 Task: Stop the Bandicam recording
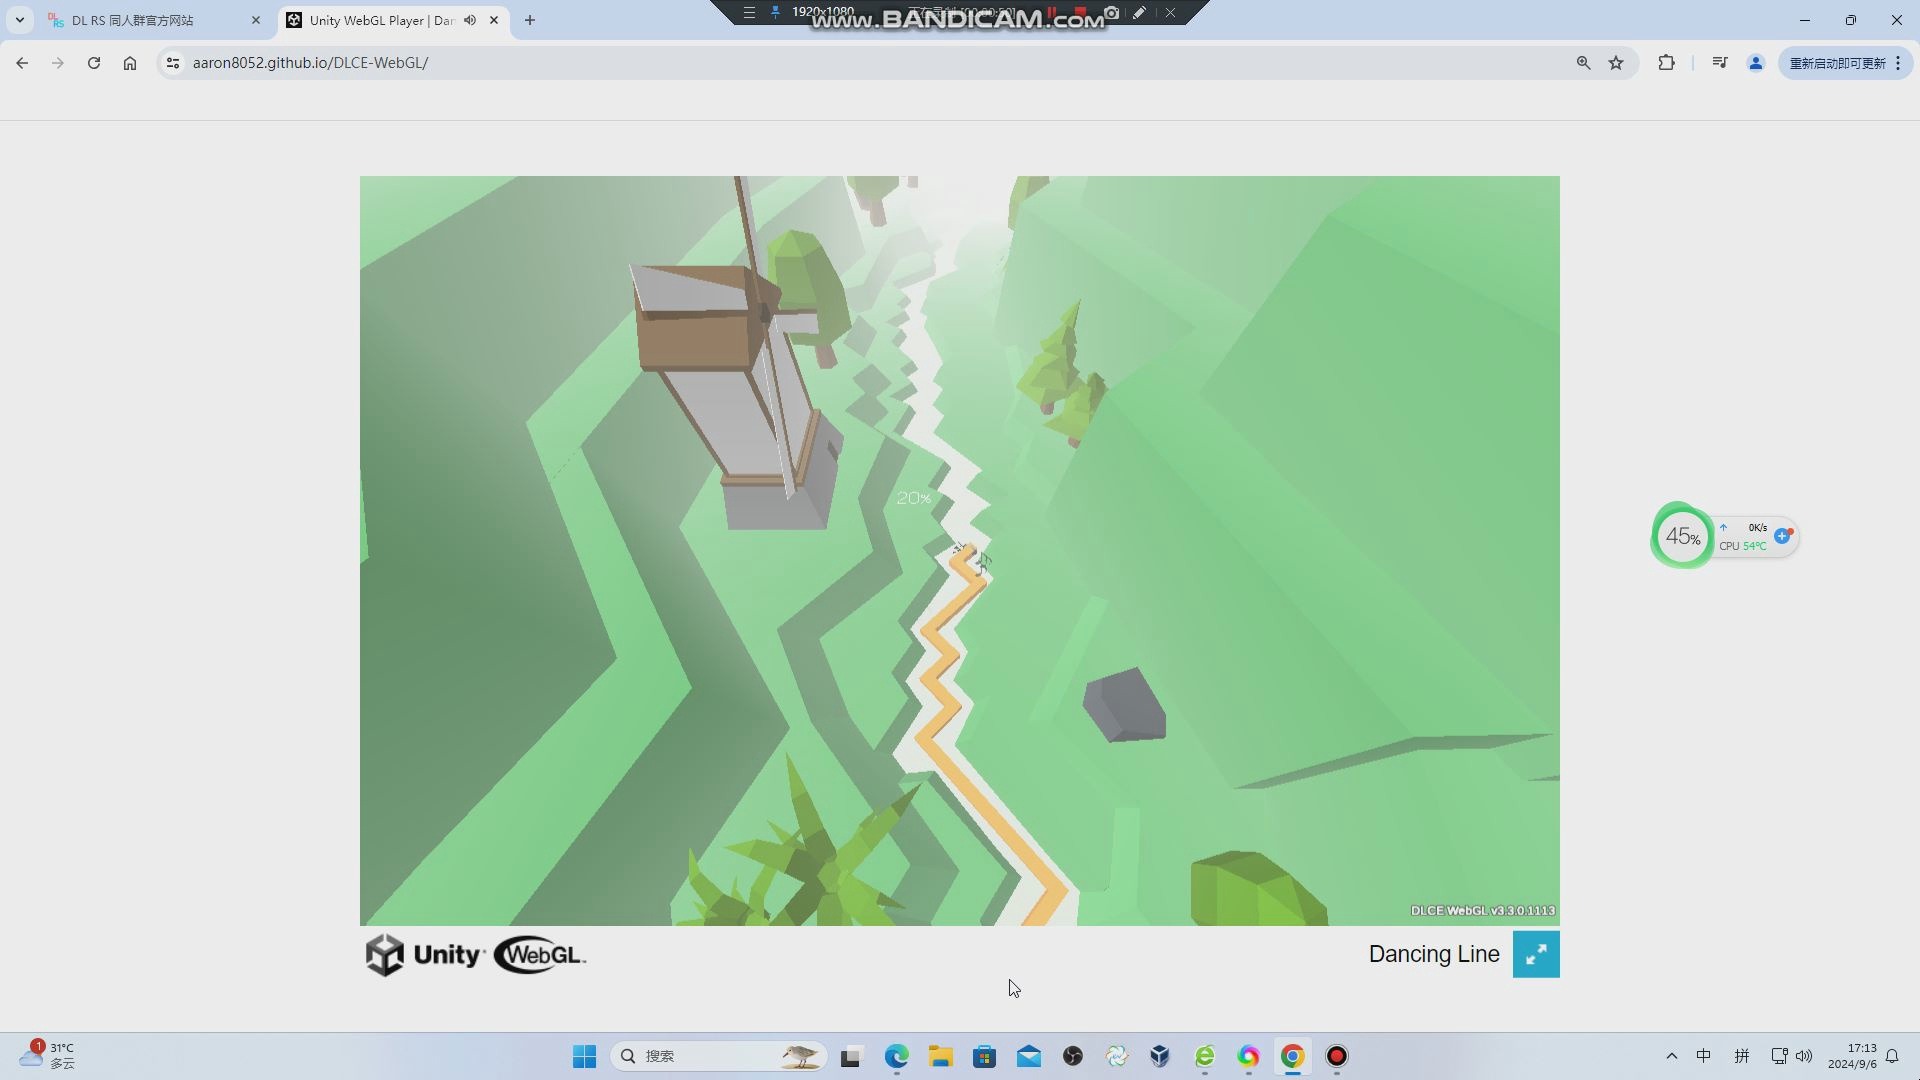point(1080,12)
